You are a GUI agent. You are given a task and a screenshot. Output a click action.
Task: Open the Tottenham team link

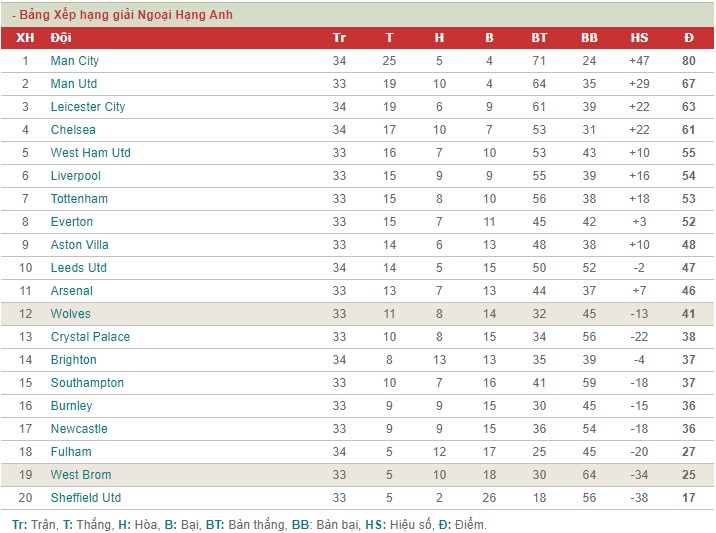79,199
